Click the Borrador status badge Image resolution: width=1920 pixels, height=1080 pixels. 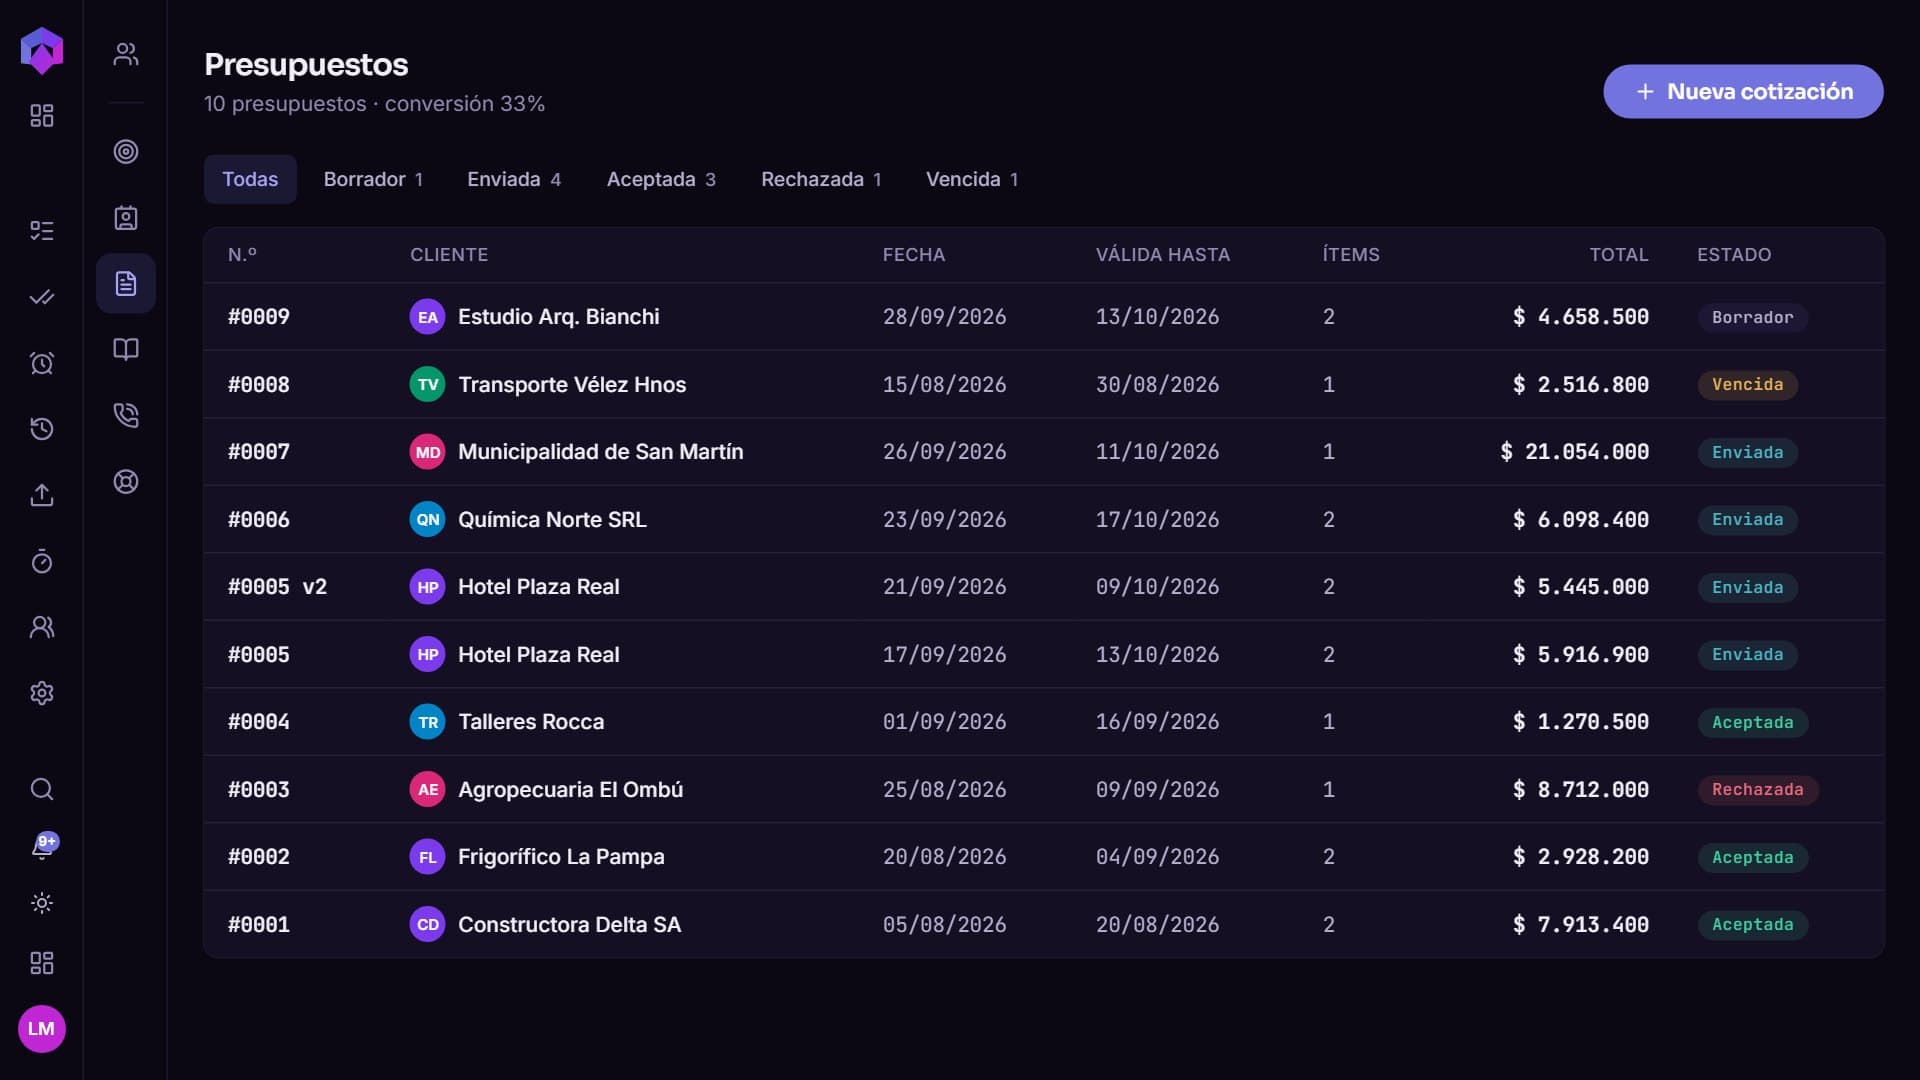1752,318
